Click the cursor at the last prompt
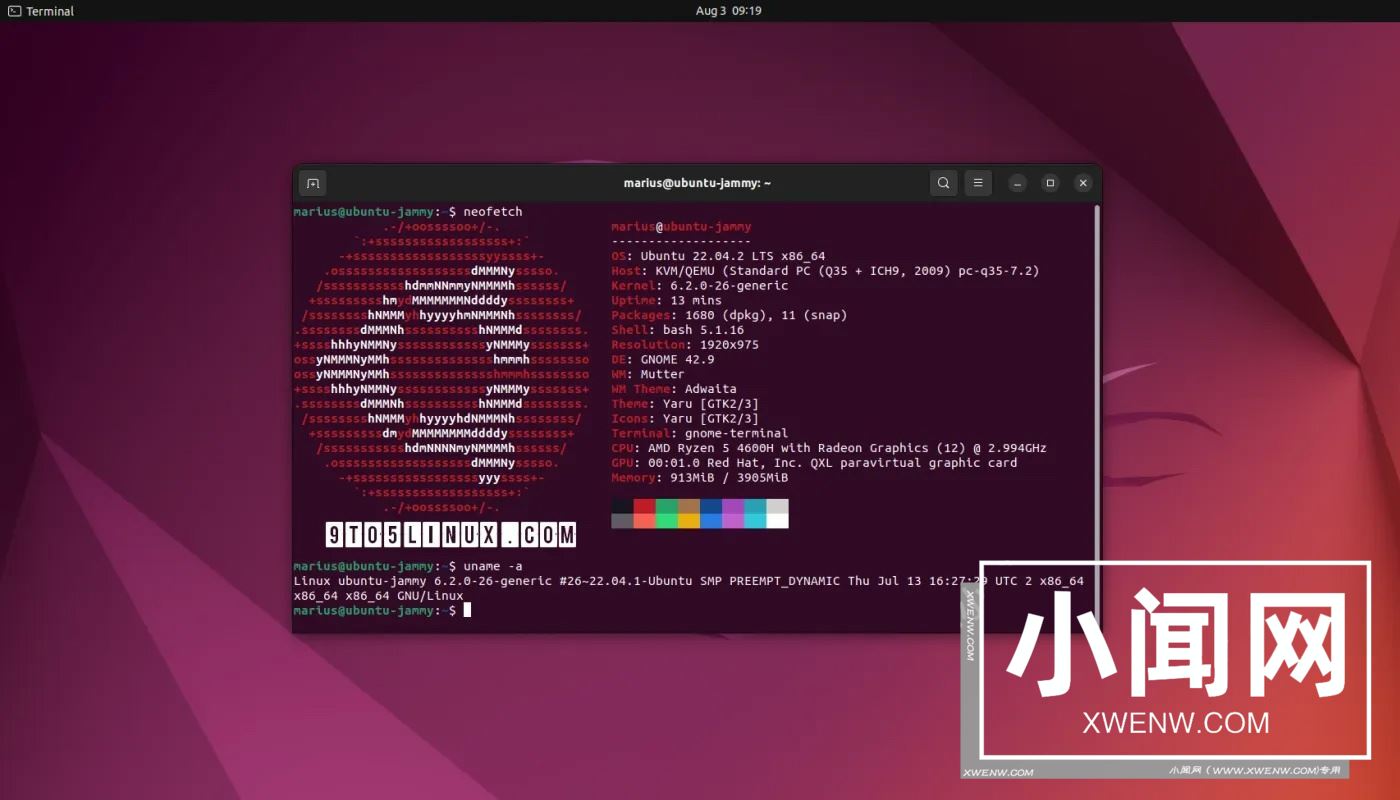 pos(467,610)
